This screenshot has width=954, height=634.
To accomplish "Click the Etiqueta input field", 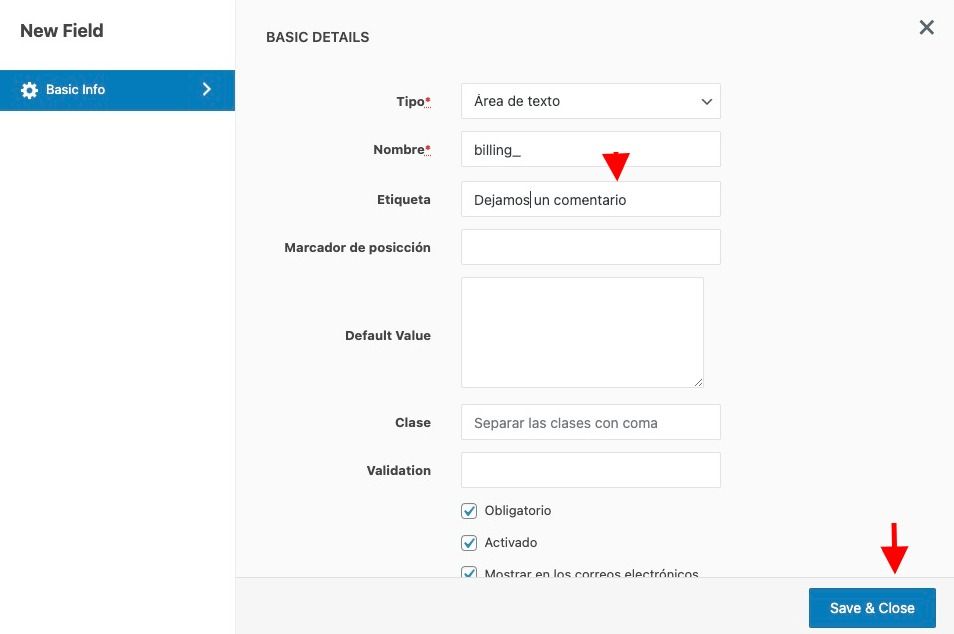I will (x=591, y=199).
